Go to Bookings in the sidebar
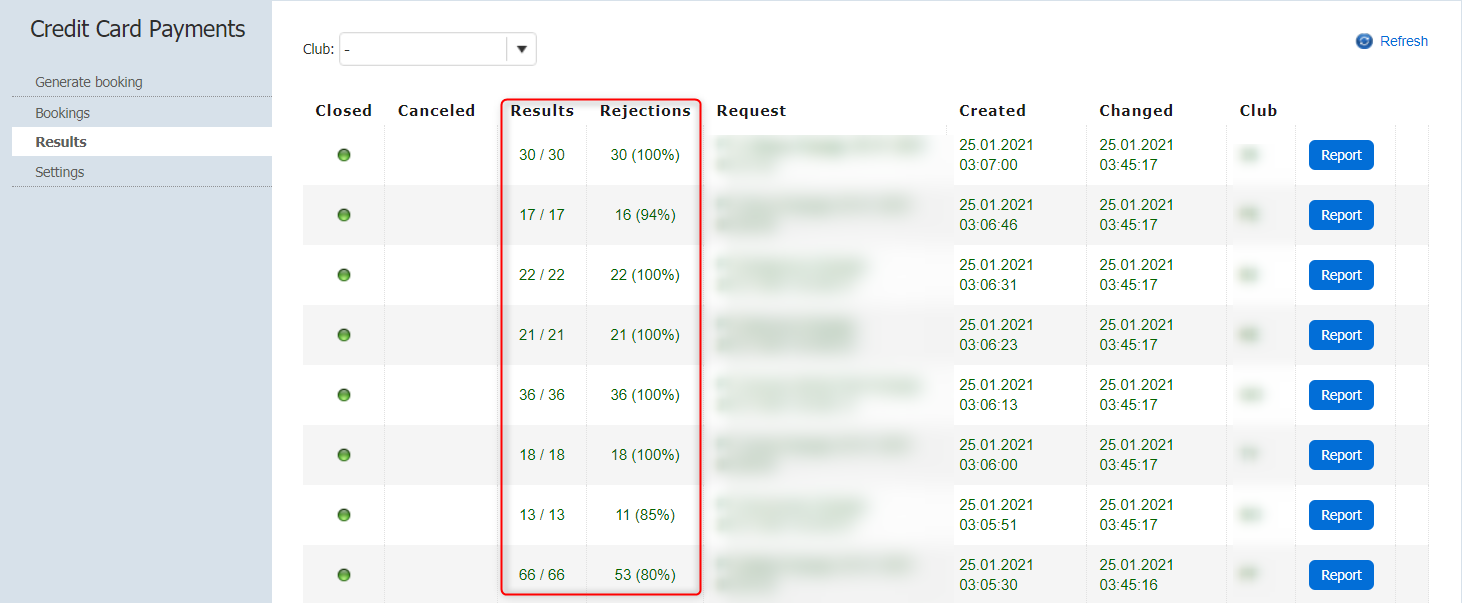The height and width of the screenshot is (603, 1462). click(63, 113)
